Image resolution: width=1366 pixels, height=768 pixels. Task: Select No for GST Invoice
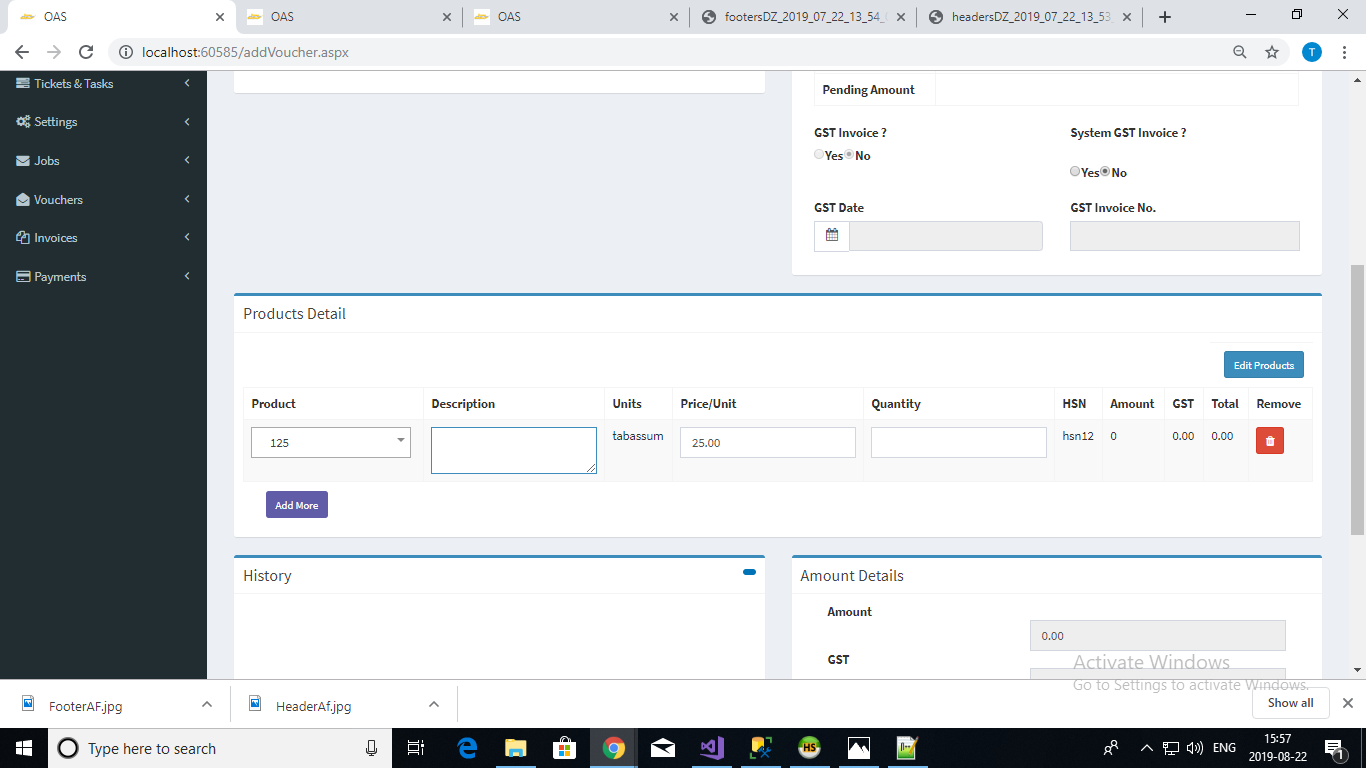pyautogui.click(x=850, y=155)
